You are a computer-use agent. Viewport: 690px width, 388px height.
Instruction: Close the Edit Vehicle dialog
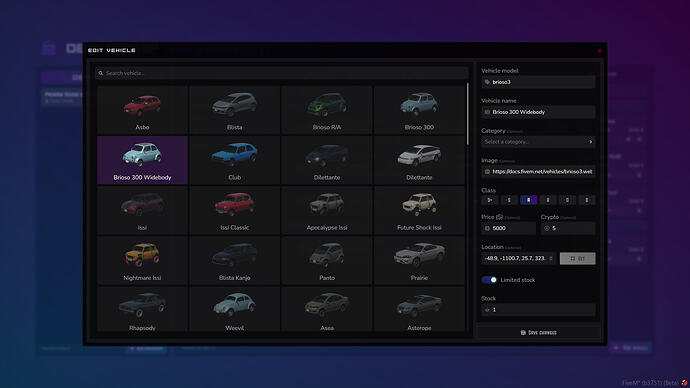click(599, 51)
